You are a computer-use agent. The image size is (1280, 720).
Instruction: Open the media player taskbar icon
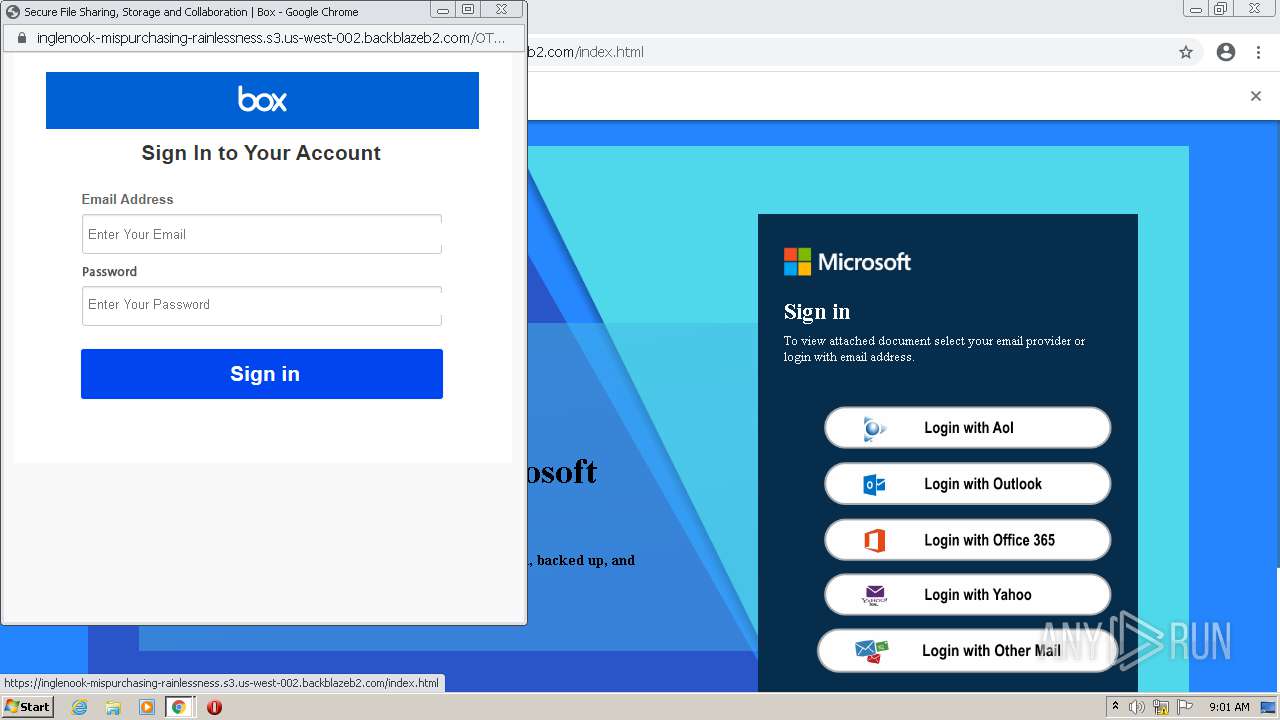(x=147, y=707)
